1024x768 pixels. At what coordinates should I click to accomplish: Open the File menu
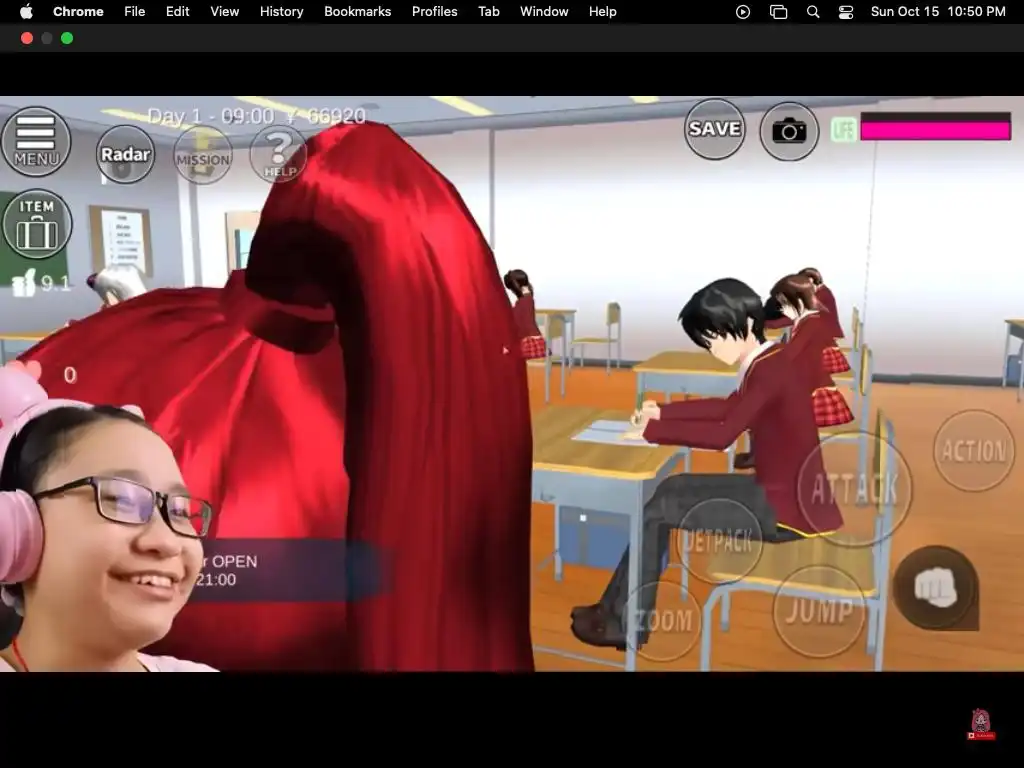tap(135, 12)
